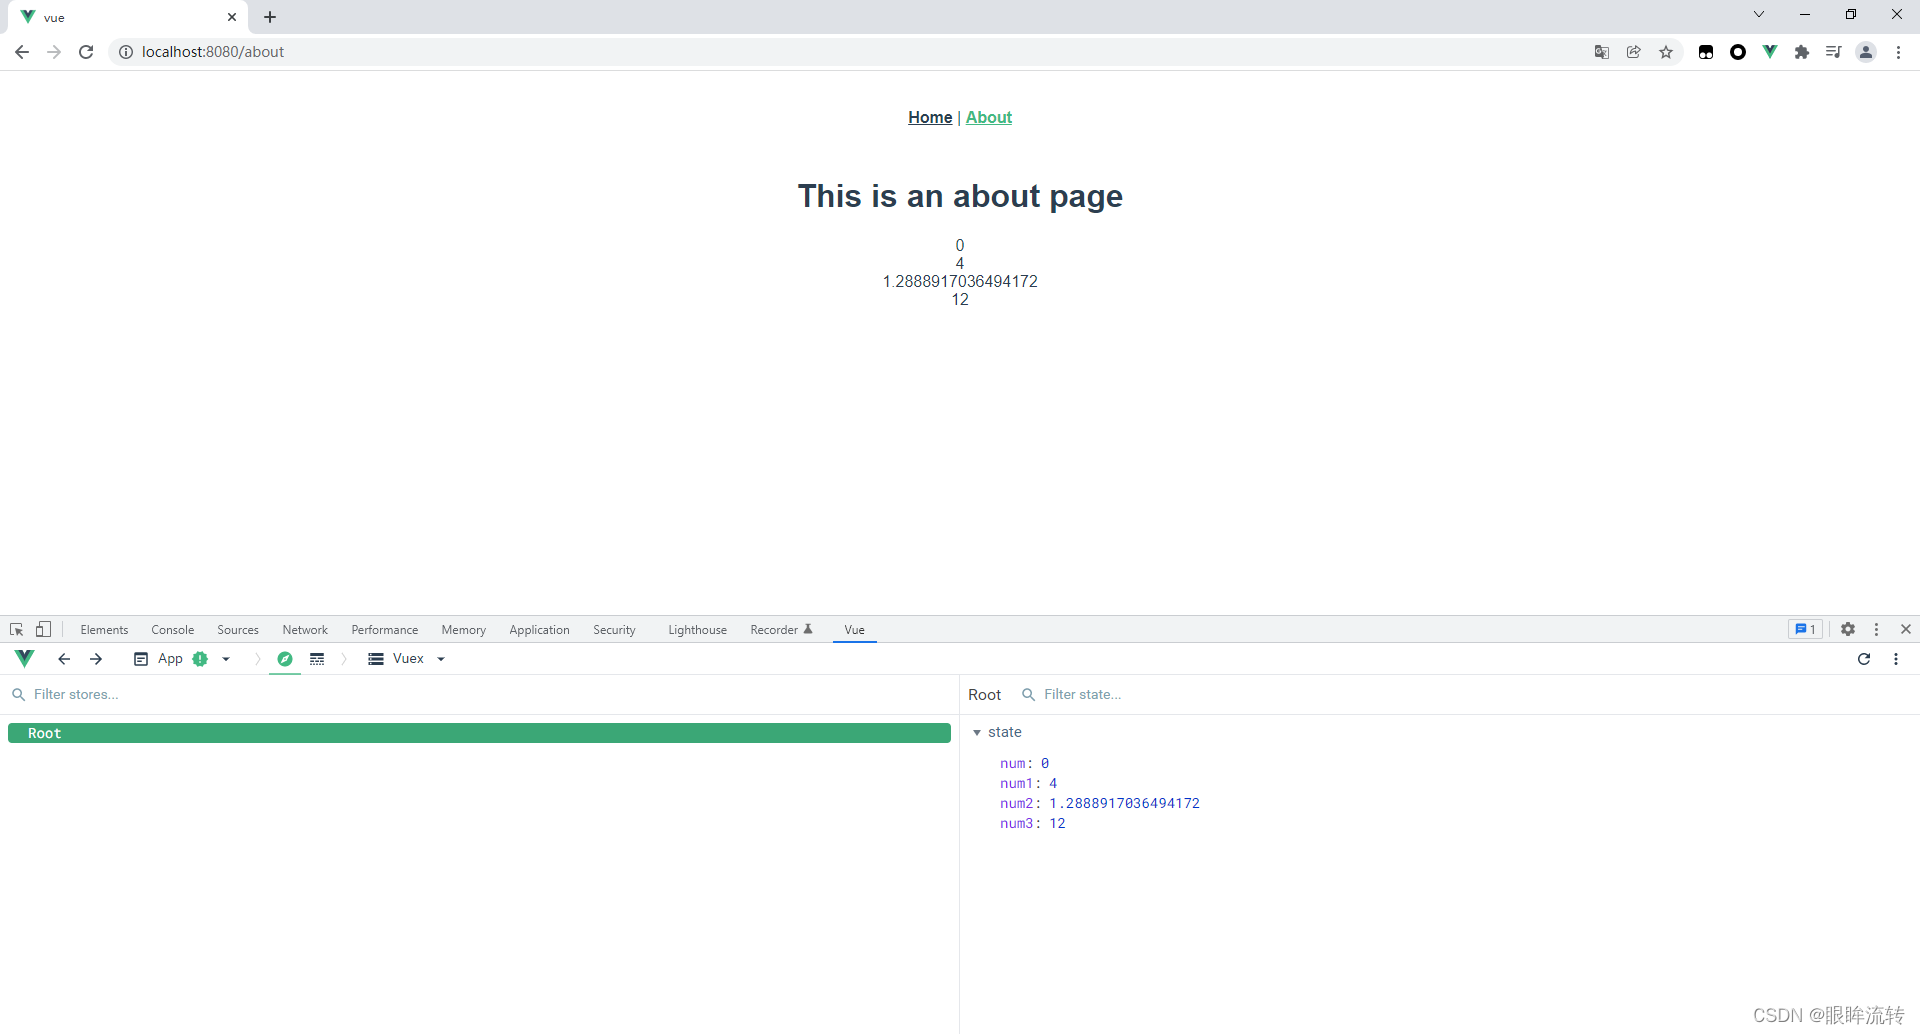1920x1034 pixels.
Task: Select the Vue devtools tab
Action: 854,630
